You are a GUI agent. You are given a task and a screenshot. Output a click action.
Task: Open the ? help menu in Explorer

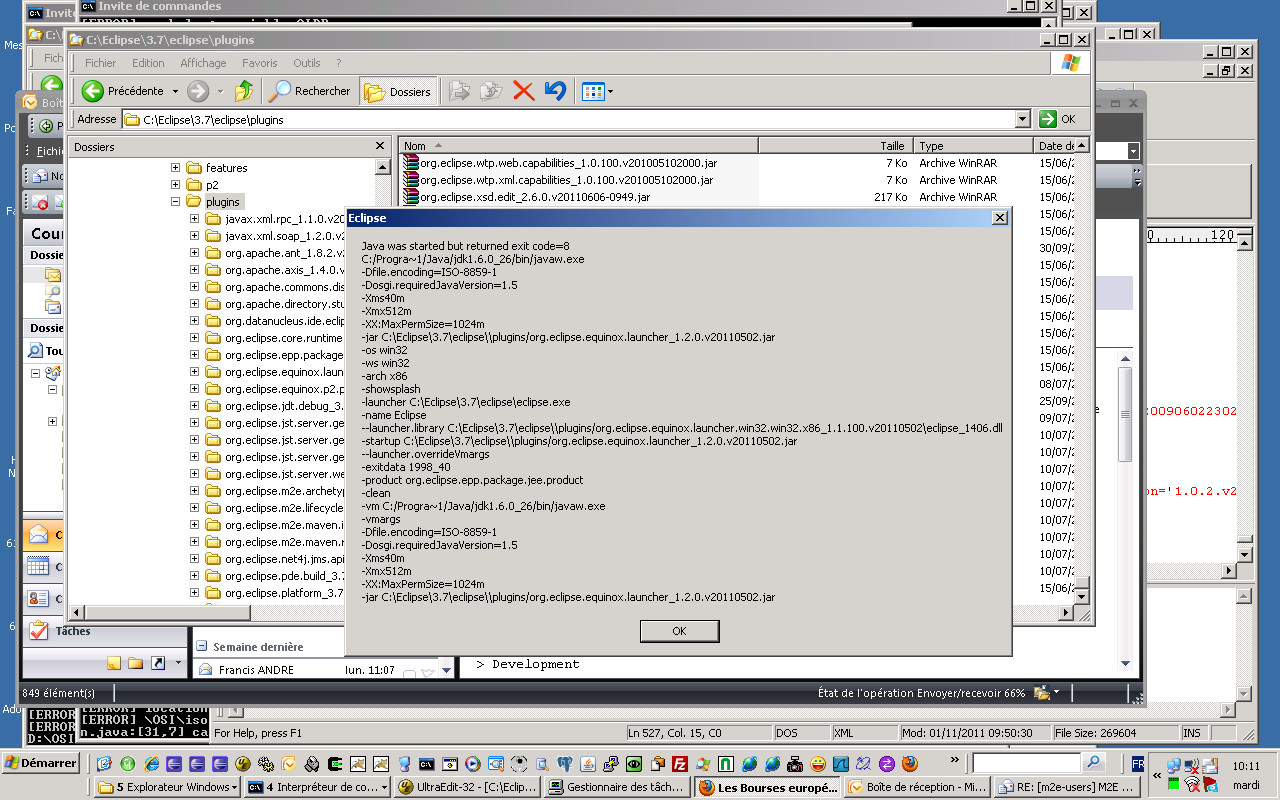coord(339,63)
